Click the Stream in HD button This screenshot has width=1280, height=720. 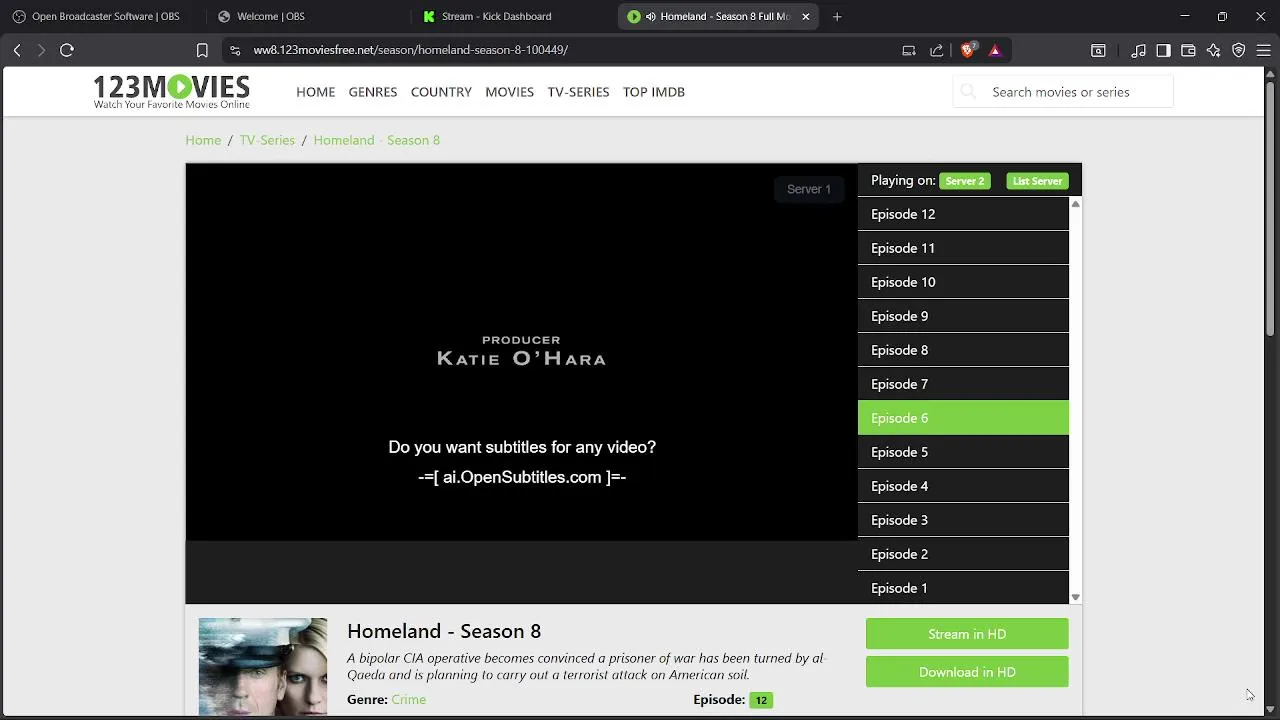(x=967, y=634)
